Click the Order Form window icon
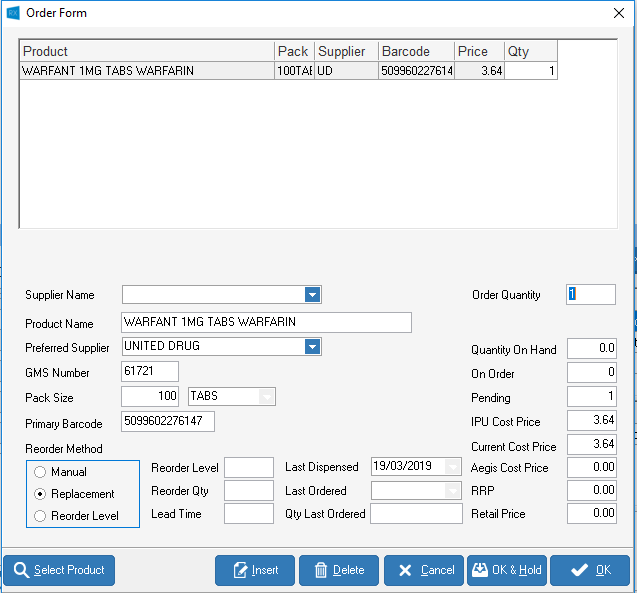Image resolution: width=637 pixels, height=593 pixels. pos(13,13)
